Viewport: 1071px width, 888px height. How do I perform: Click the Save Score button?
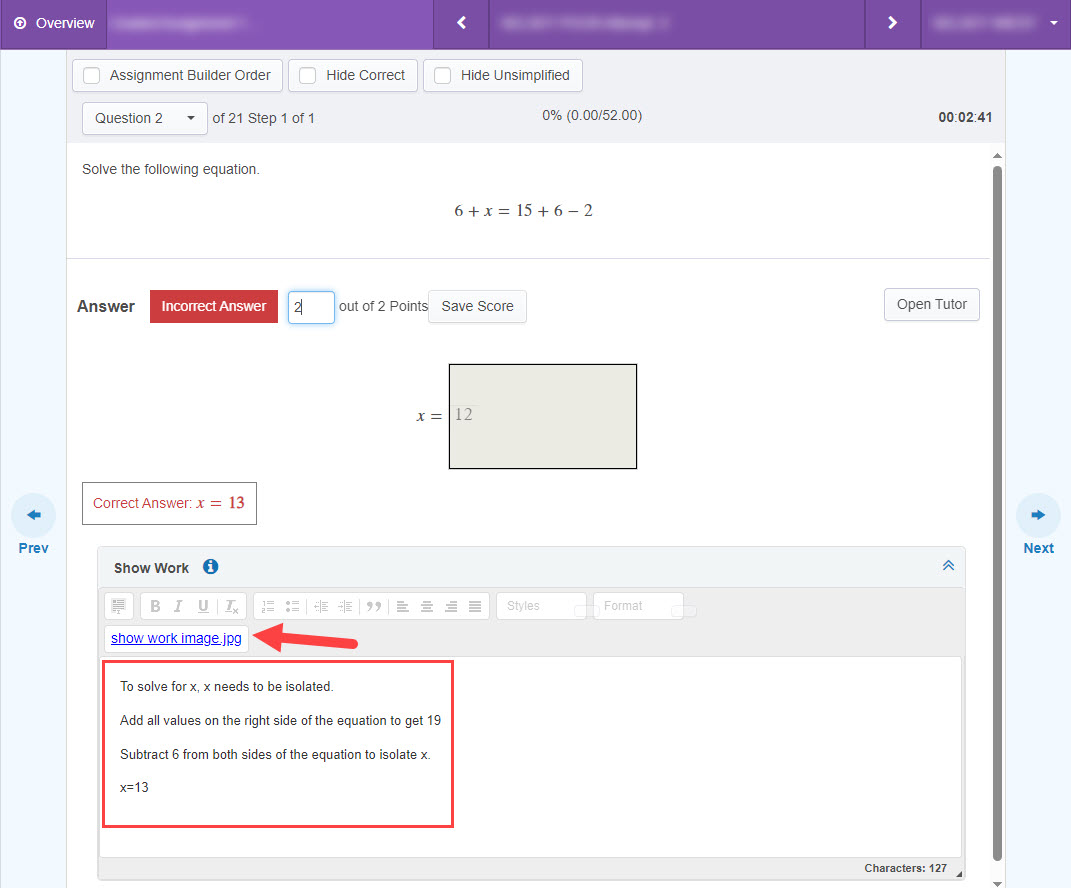[477, 307]
